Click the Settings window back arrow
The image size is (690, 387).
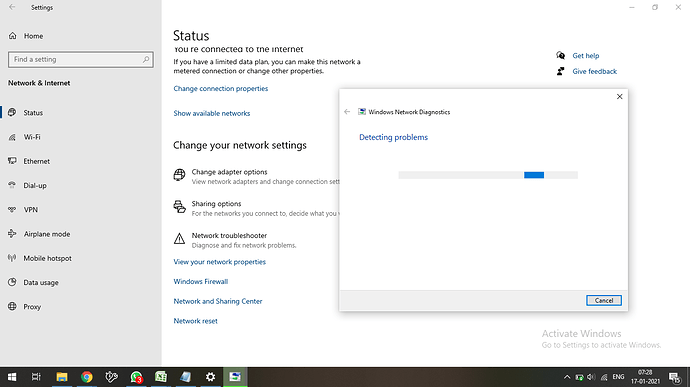12,7
